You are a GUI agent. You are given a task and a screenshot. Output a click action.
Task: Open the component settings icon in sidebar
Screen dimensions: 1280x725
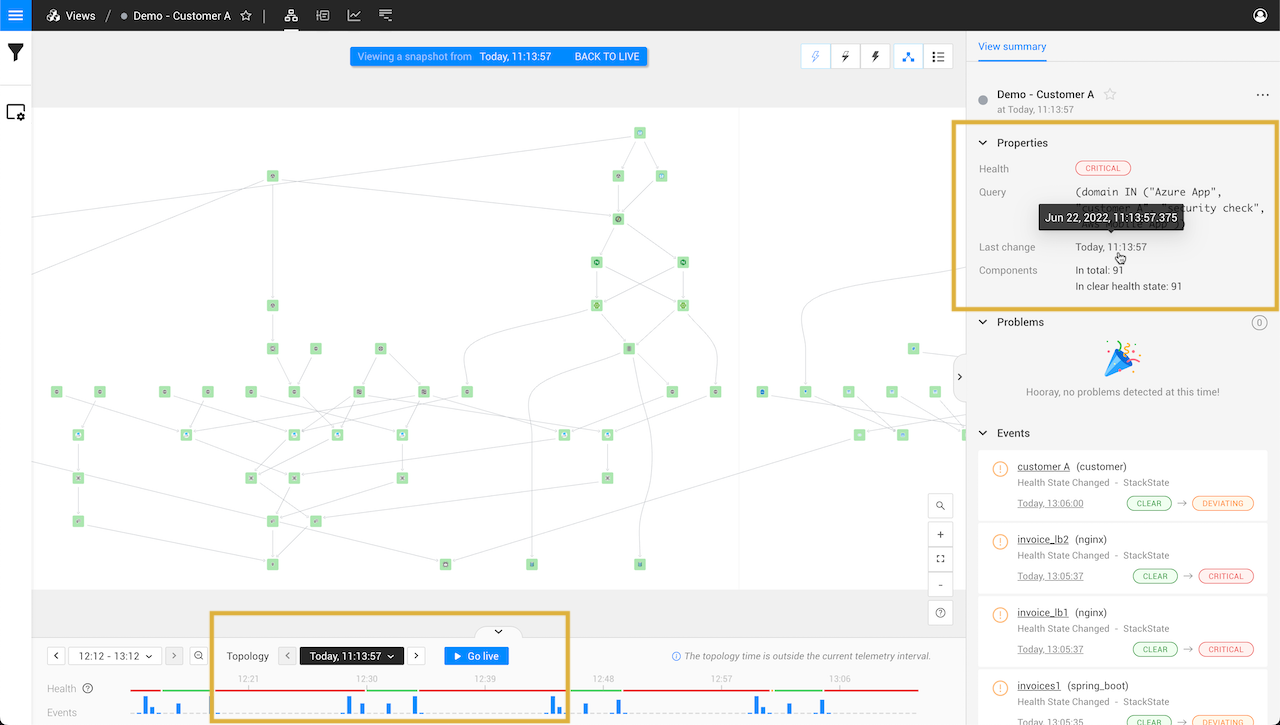tap(15, 112)
